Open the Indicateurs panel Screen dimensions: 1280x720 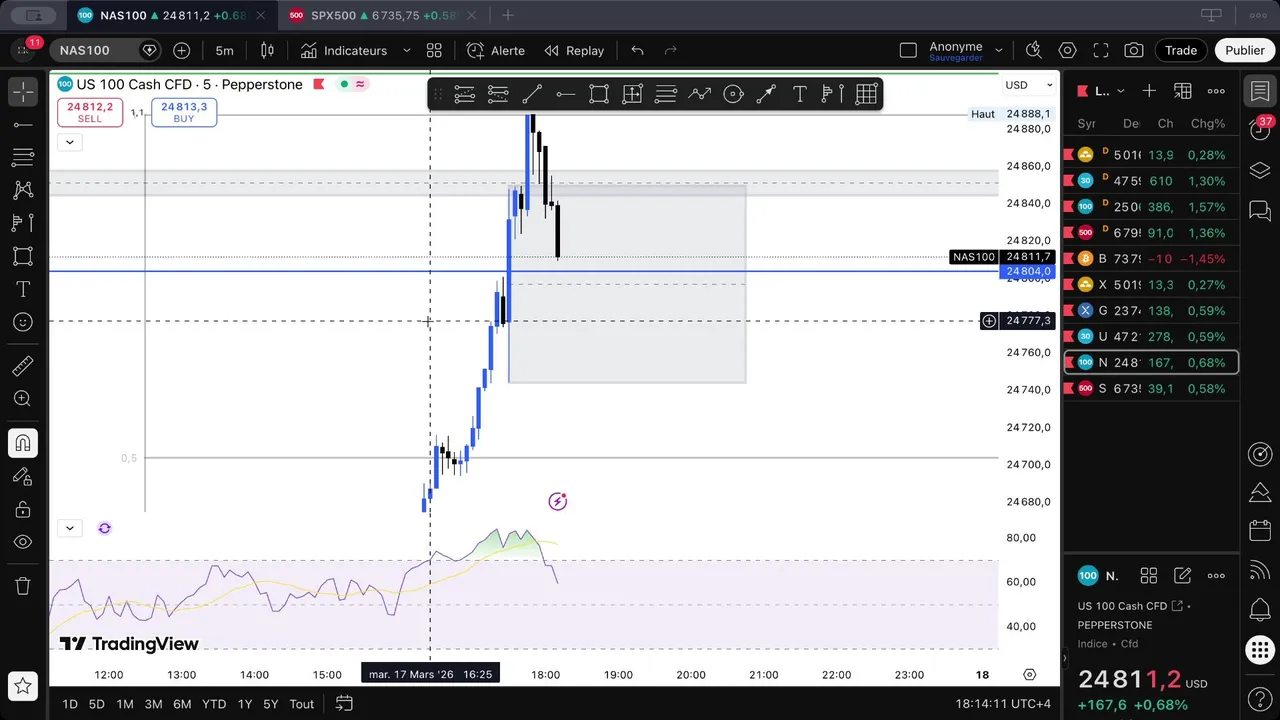(x=344, y=50)
